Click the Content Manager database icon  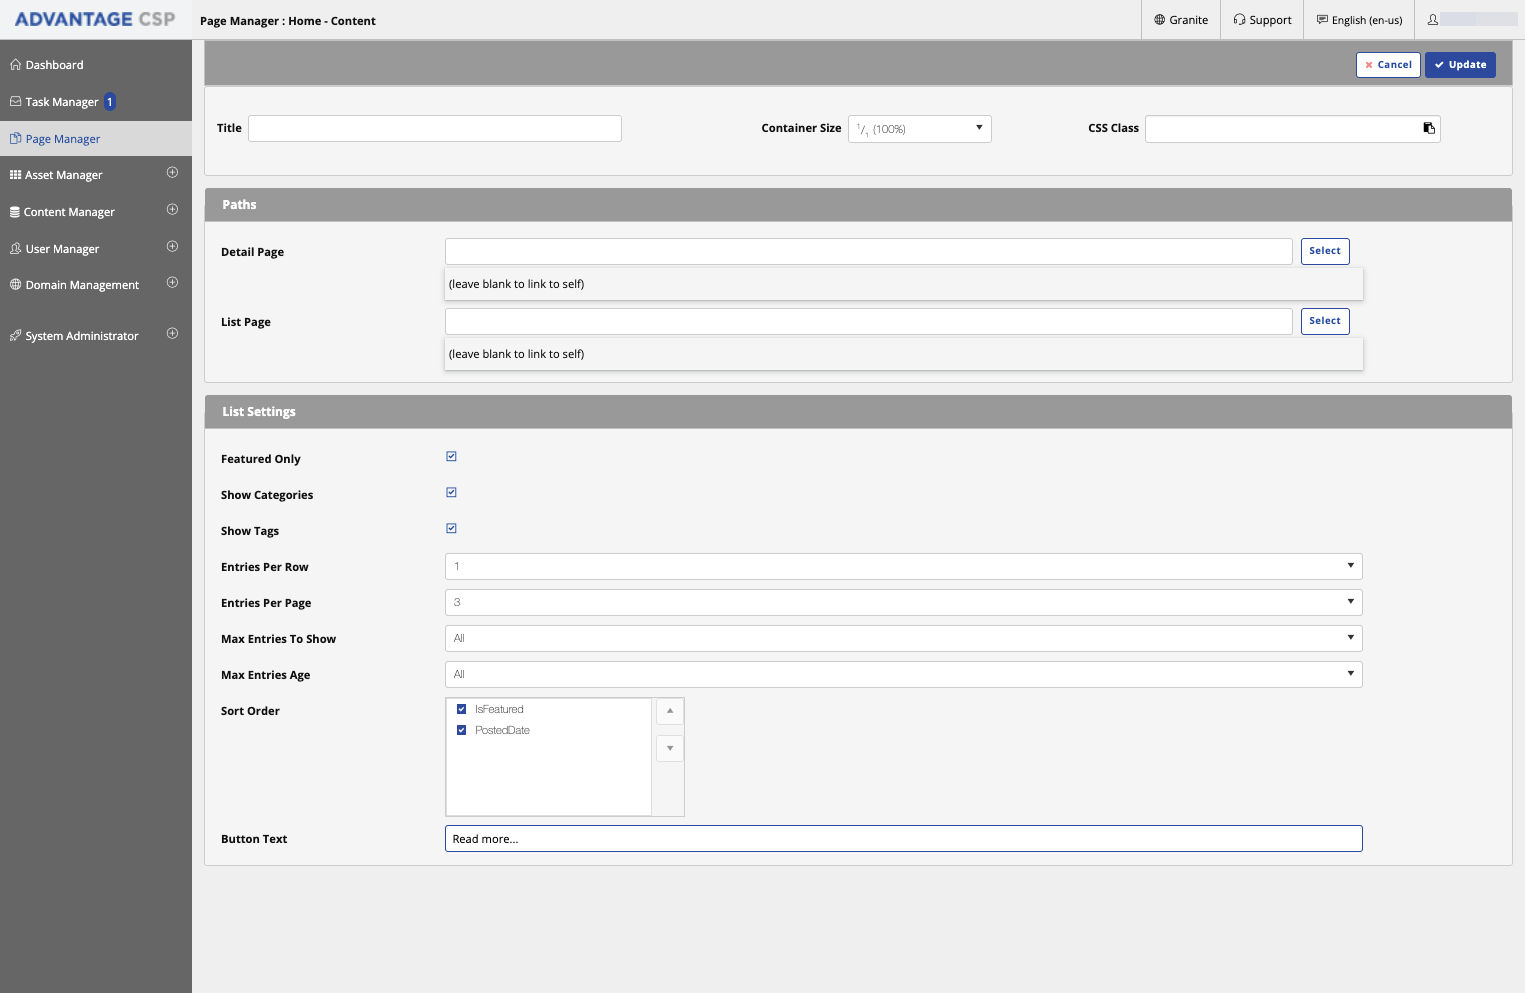click(x=15, y=212)
